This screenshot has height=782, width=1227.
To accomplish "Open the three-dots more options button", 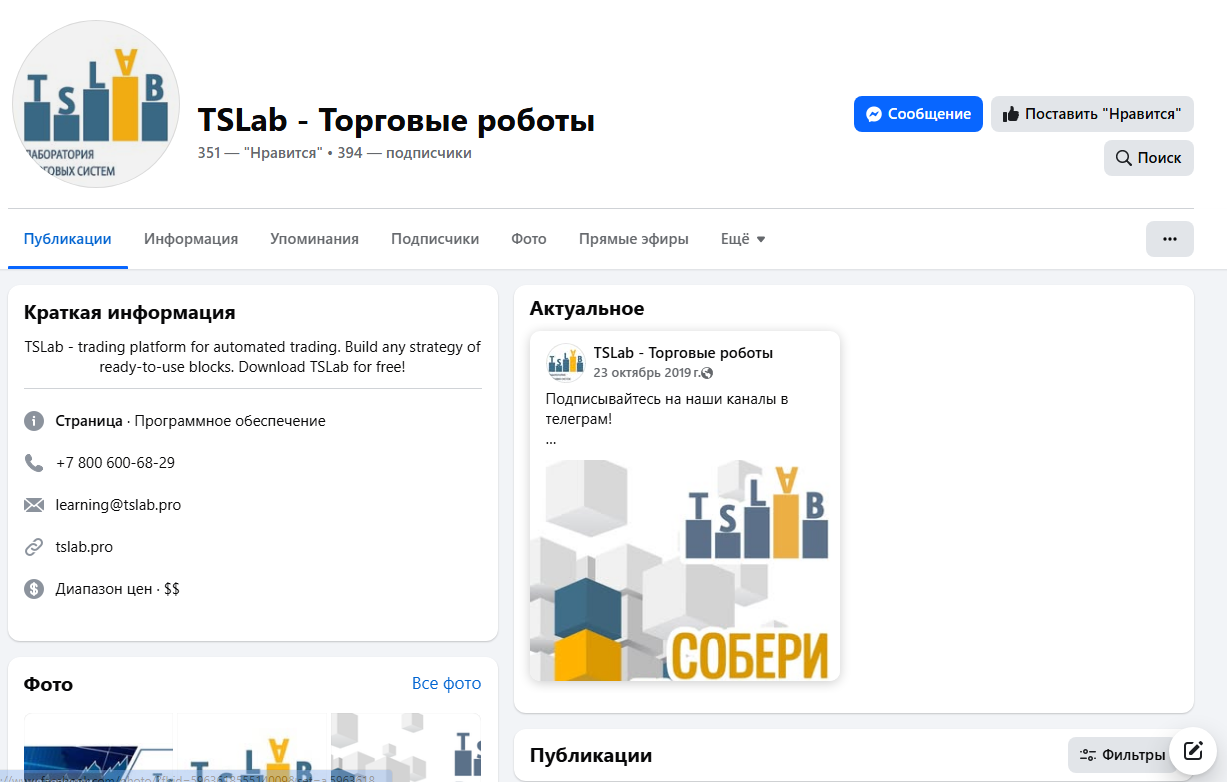I will (x=1169, y=239).
